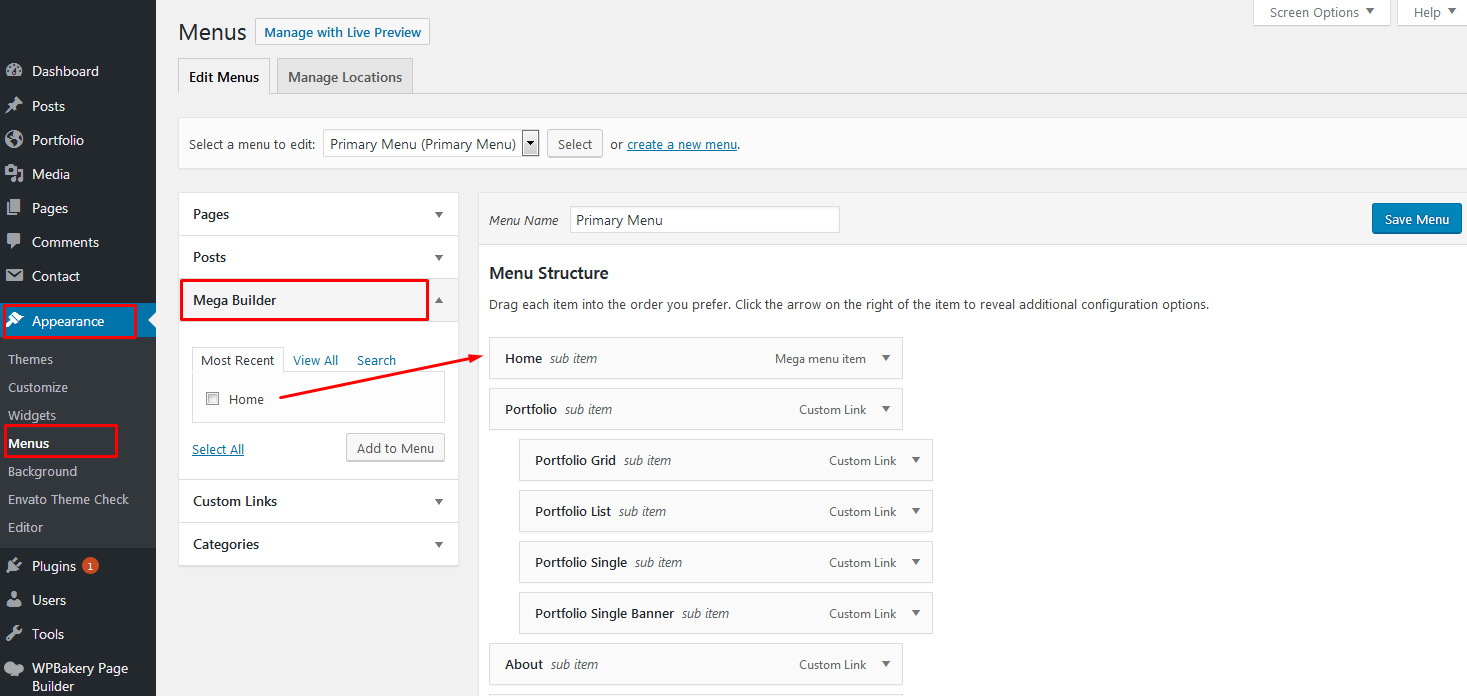1467x696 pixels.
Task: Click the Tools wrench icon
Action: click(x=14, y=634)
